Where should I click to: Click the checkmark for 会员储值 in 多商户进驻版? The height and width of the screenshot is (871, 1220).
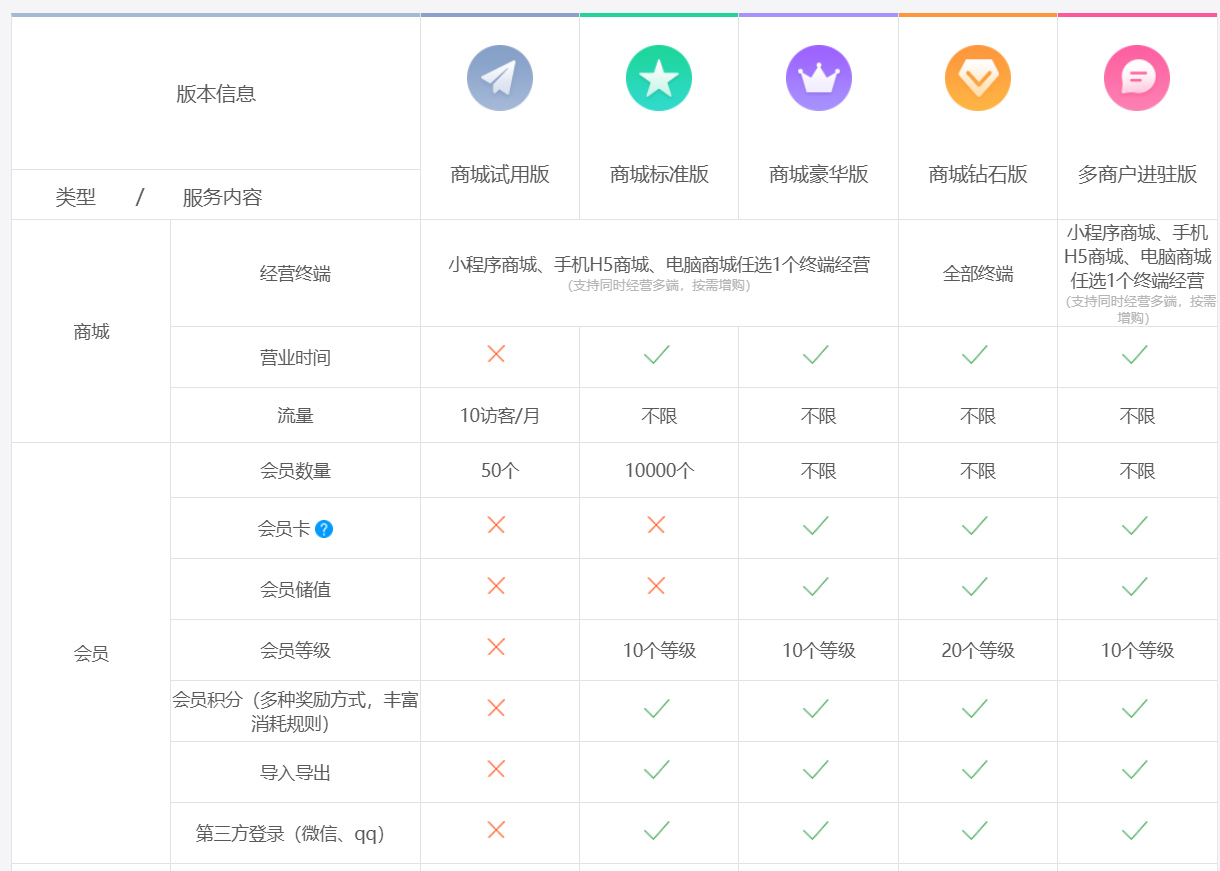click(x=1134, y=586)
